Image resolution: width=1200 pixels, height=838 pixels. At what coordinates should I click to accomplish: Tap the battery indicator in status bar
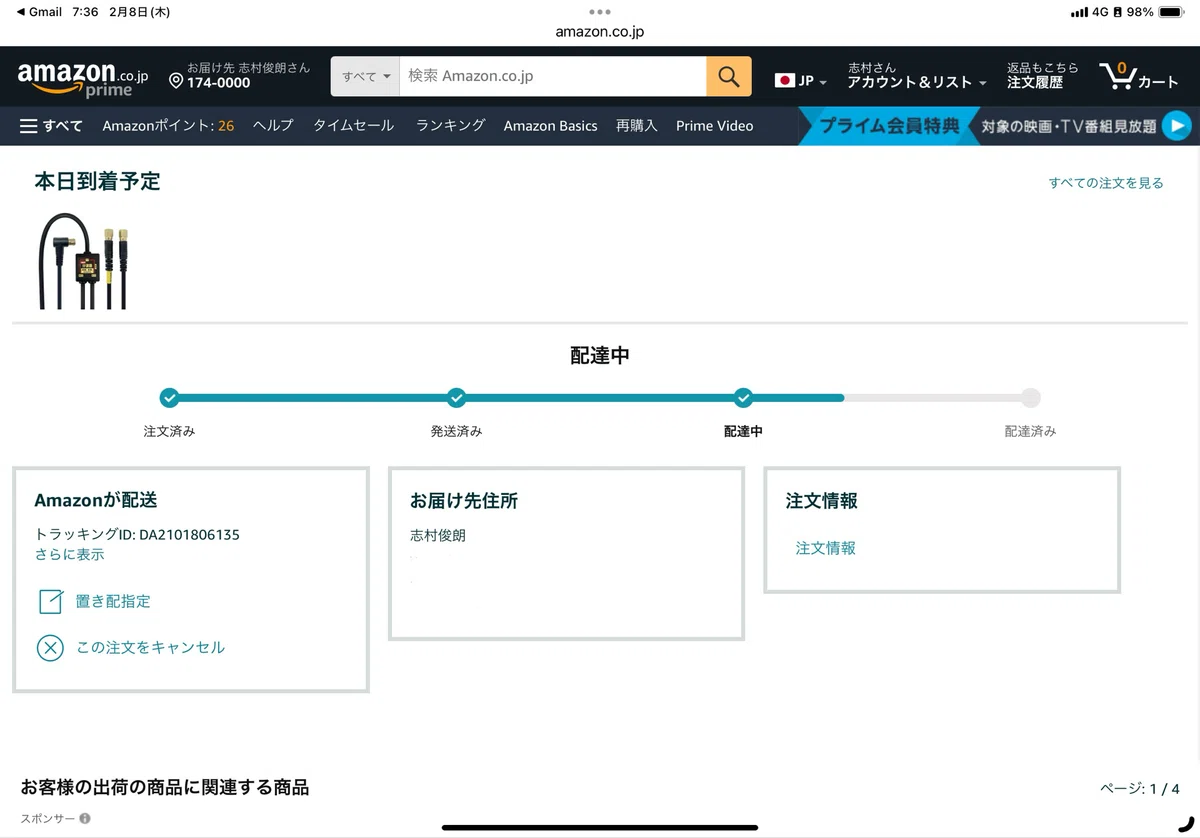1171,12
